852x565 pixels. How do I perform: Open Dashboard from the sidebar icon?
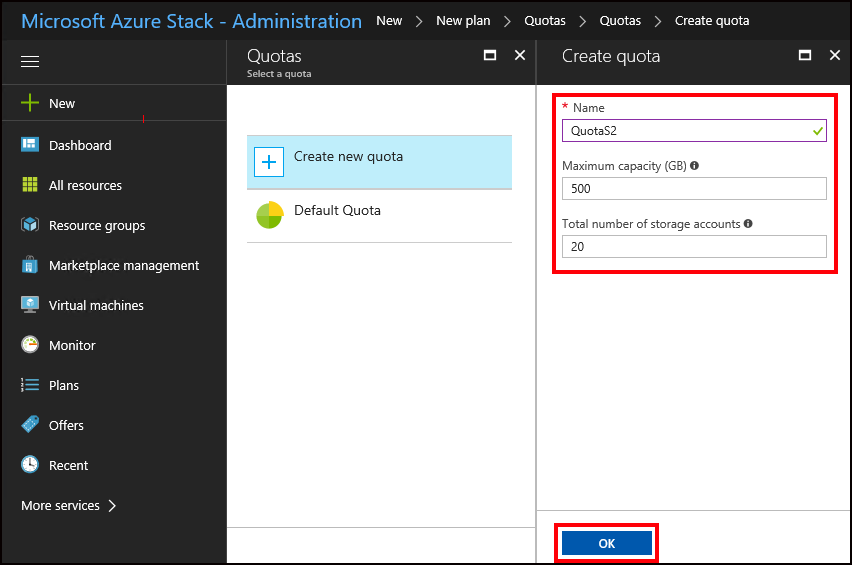coord(30,145)
